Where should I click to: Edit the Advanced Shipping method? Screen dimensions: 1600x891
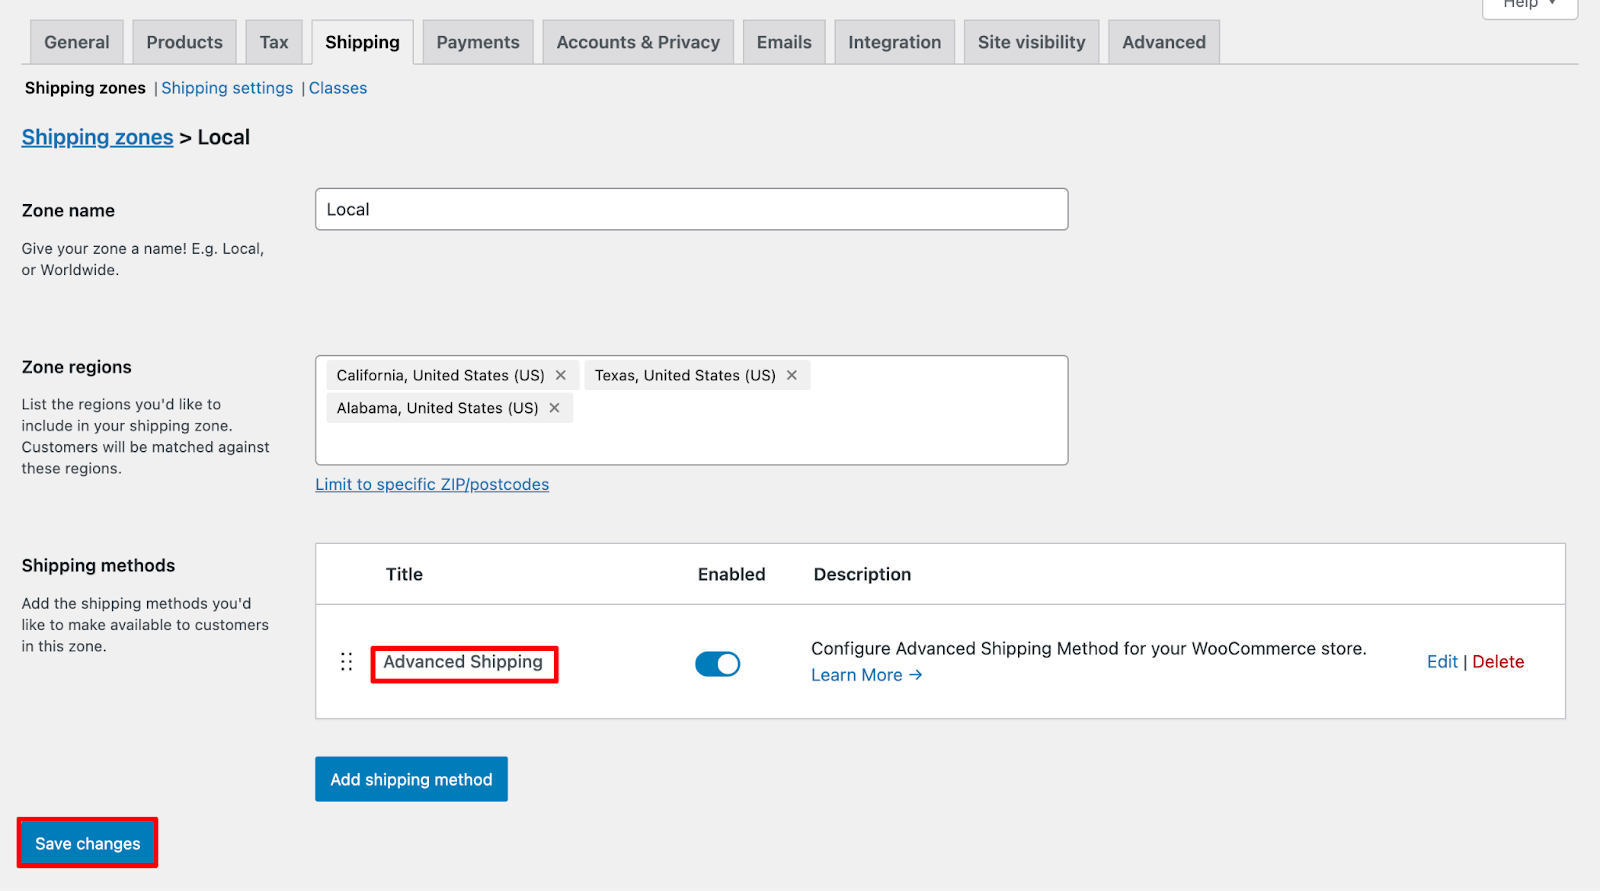[x=1442, y=662]
